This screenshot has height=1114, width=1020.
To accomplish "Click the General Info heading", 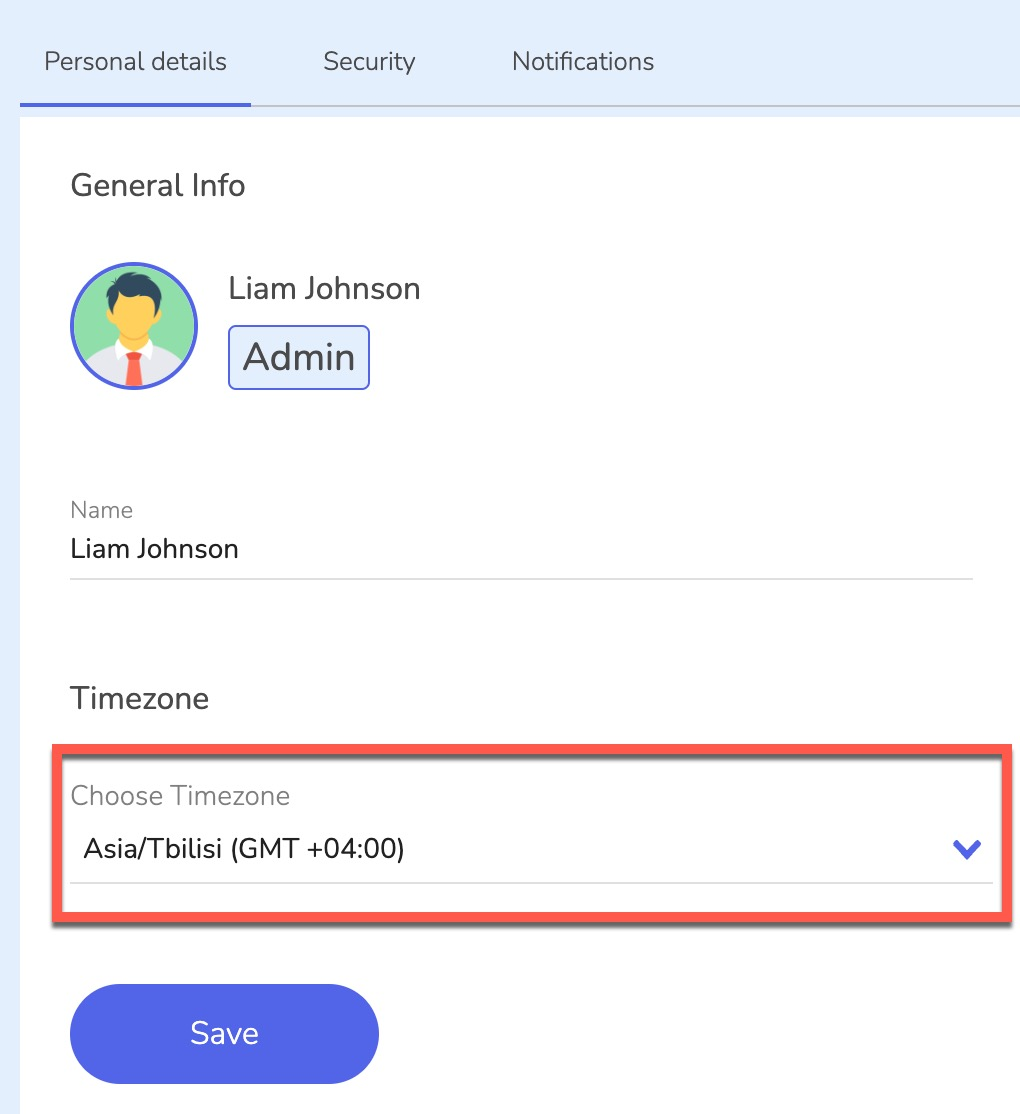I will coord(158,186).
